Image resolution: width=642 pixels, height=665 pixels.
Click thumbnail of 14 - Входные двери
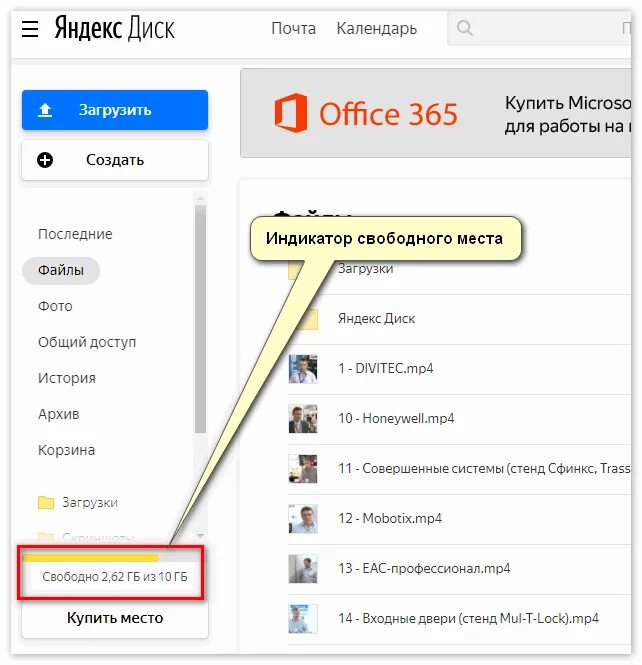[303, 619]
